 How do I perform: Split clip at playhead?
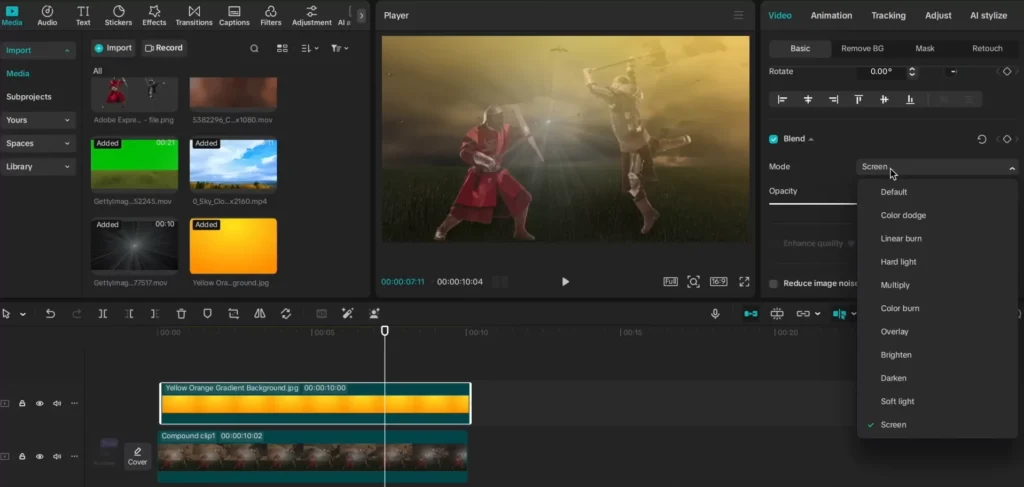coord(103,314)
